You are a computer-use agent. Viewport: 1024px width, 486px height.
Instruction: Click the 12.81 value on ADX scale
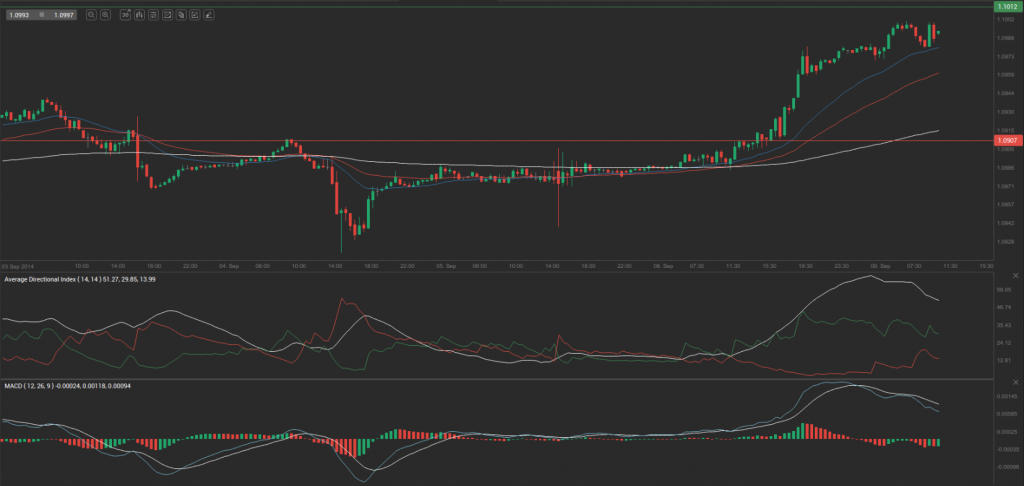click(x=1004, y=360)
